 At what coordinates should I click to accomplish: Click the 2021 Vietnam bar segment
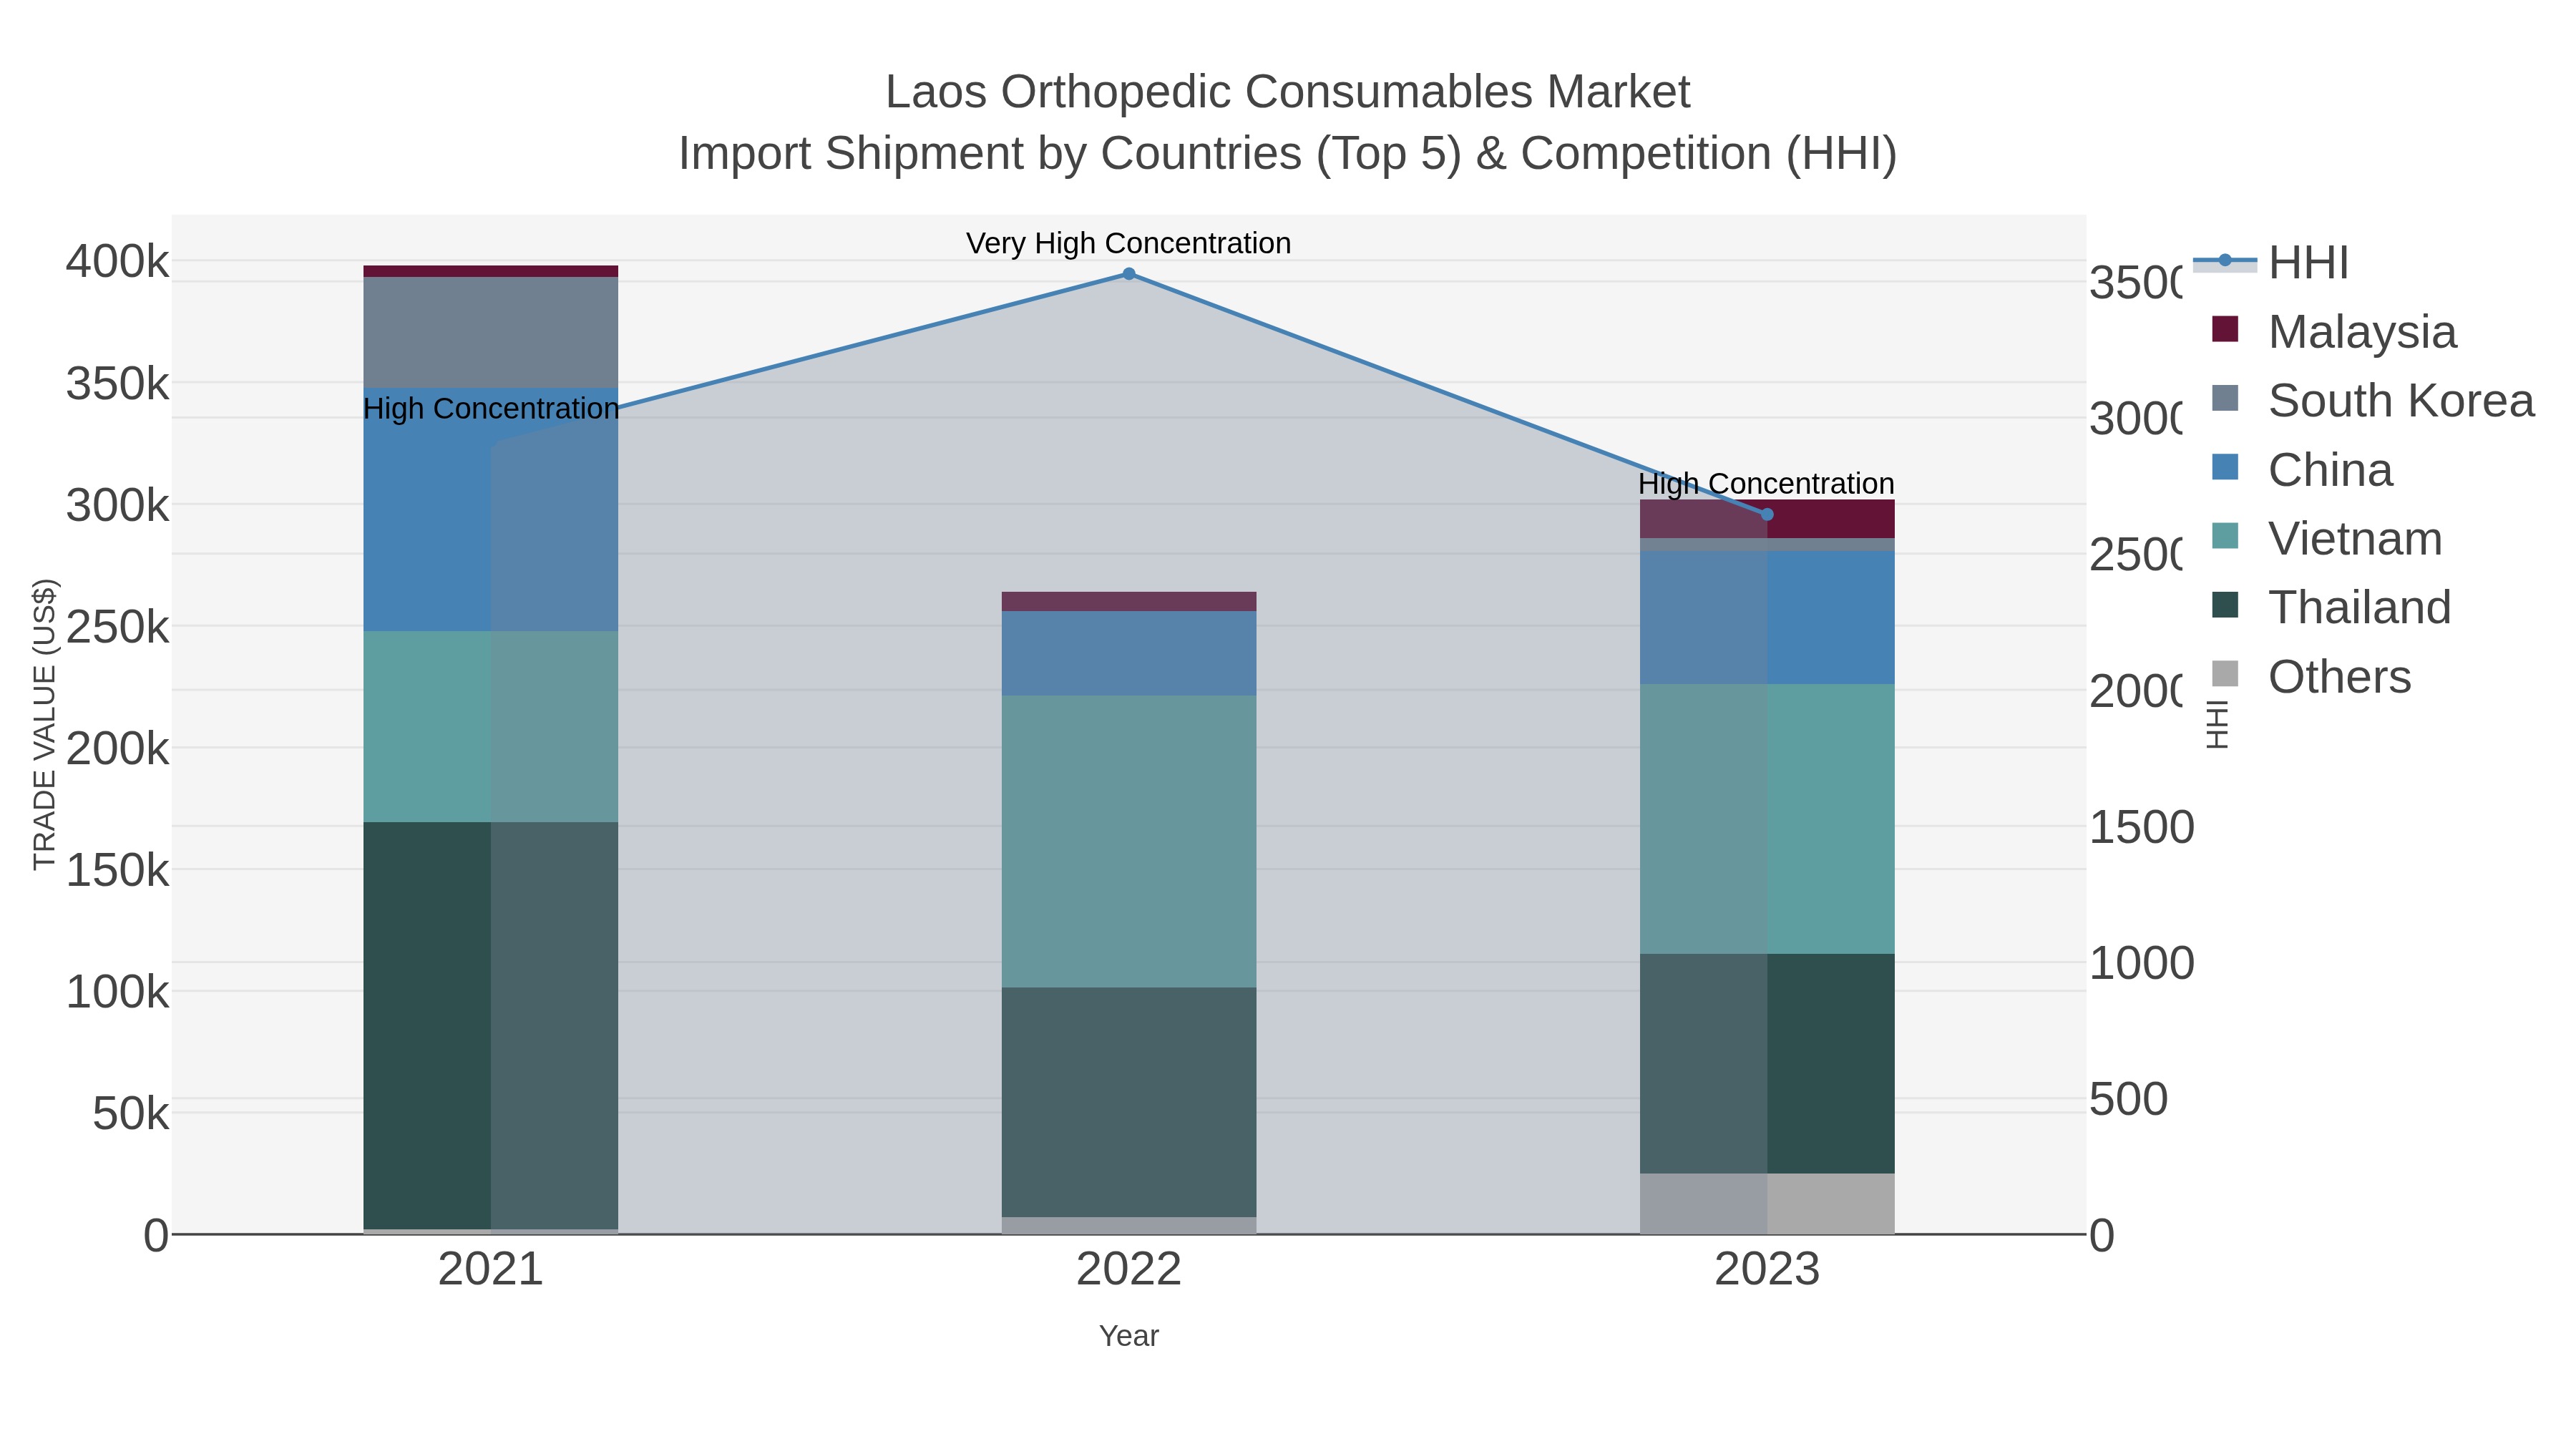(491, 727)
